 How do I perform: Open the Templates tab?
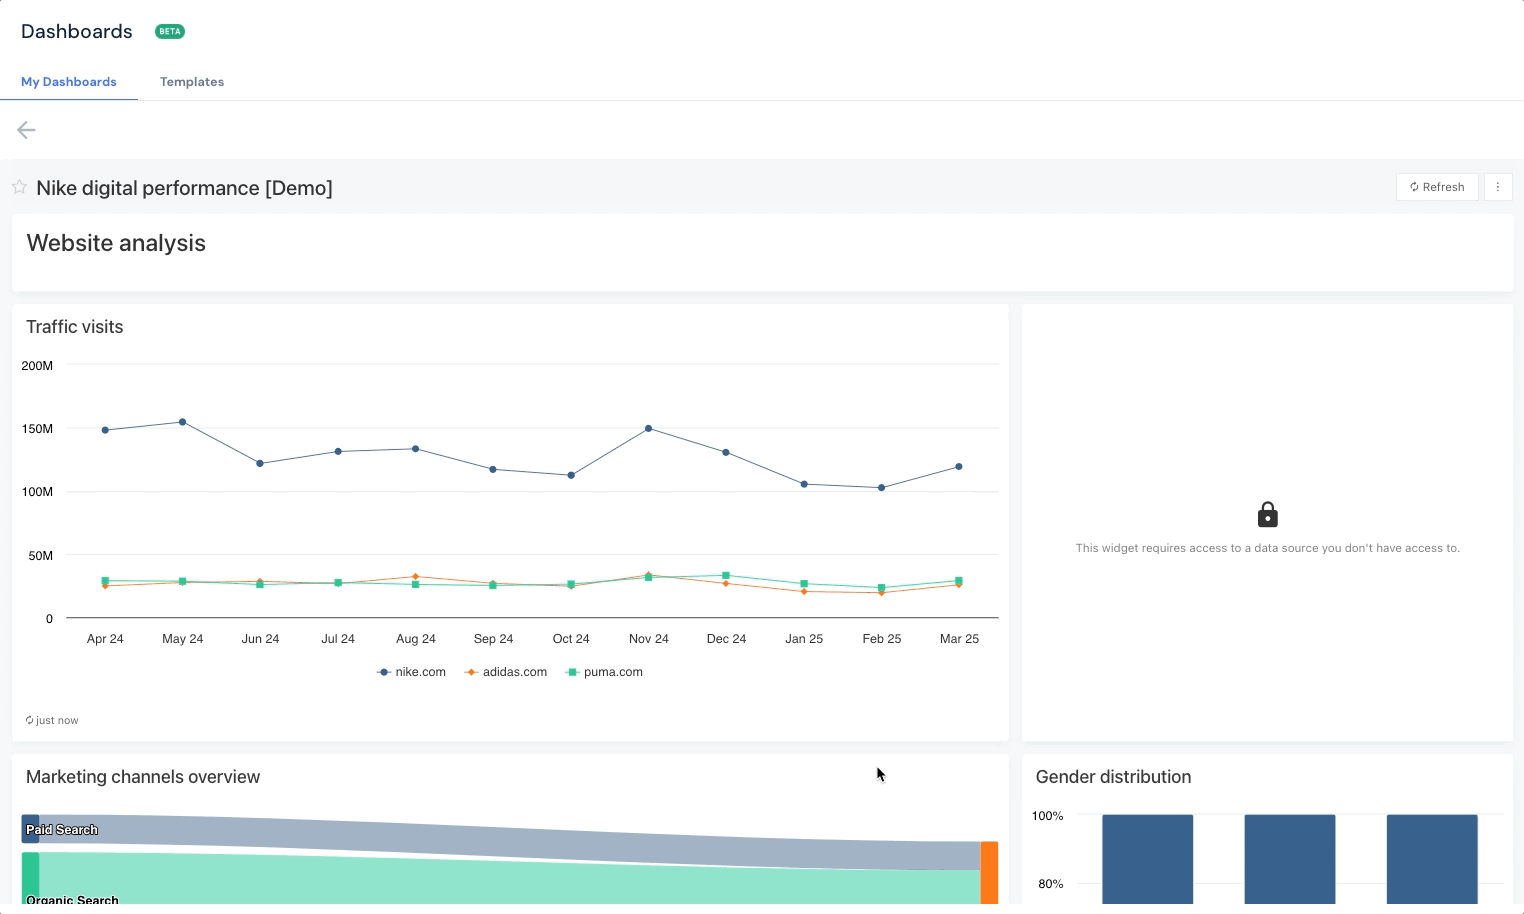pyautogui.click(x=192, y=82)
